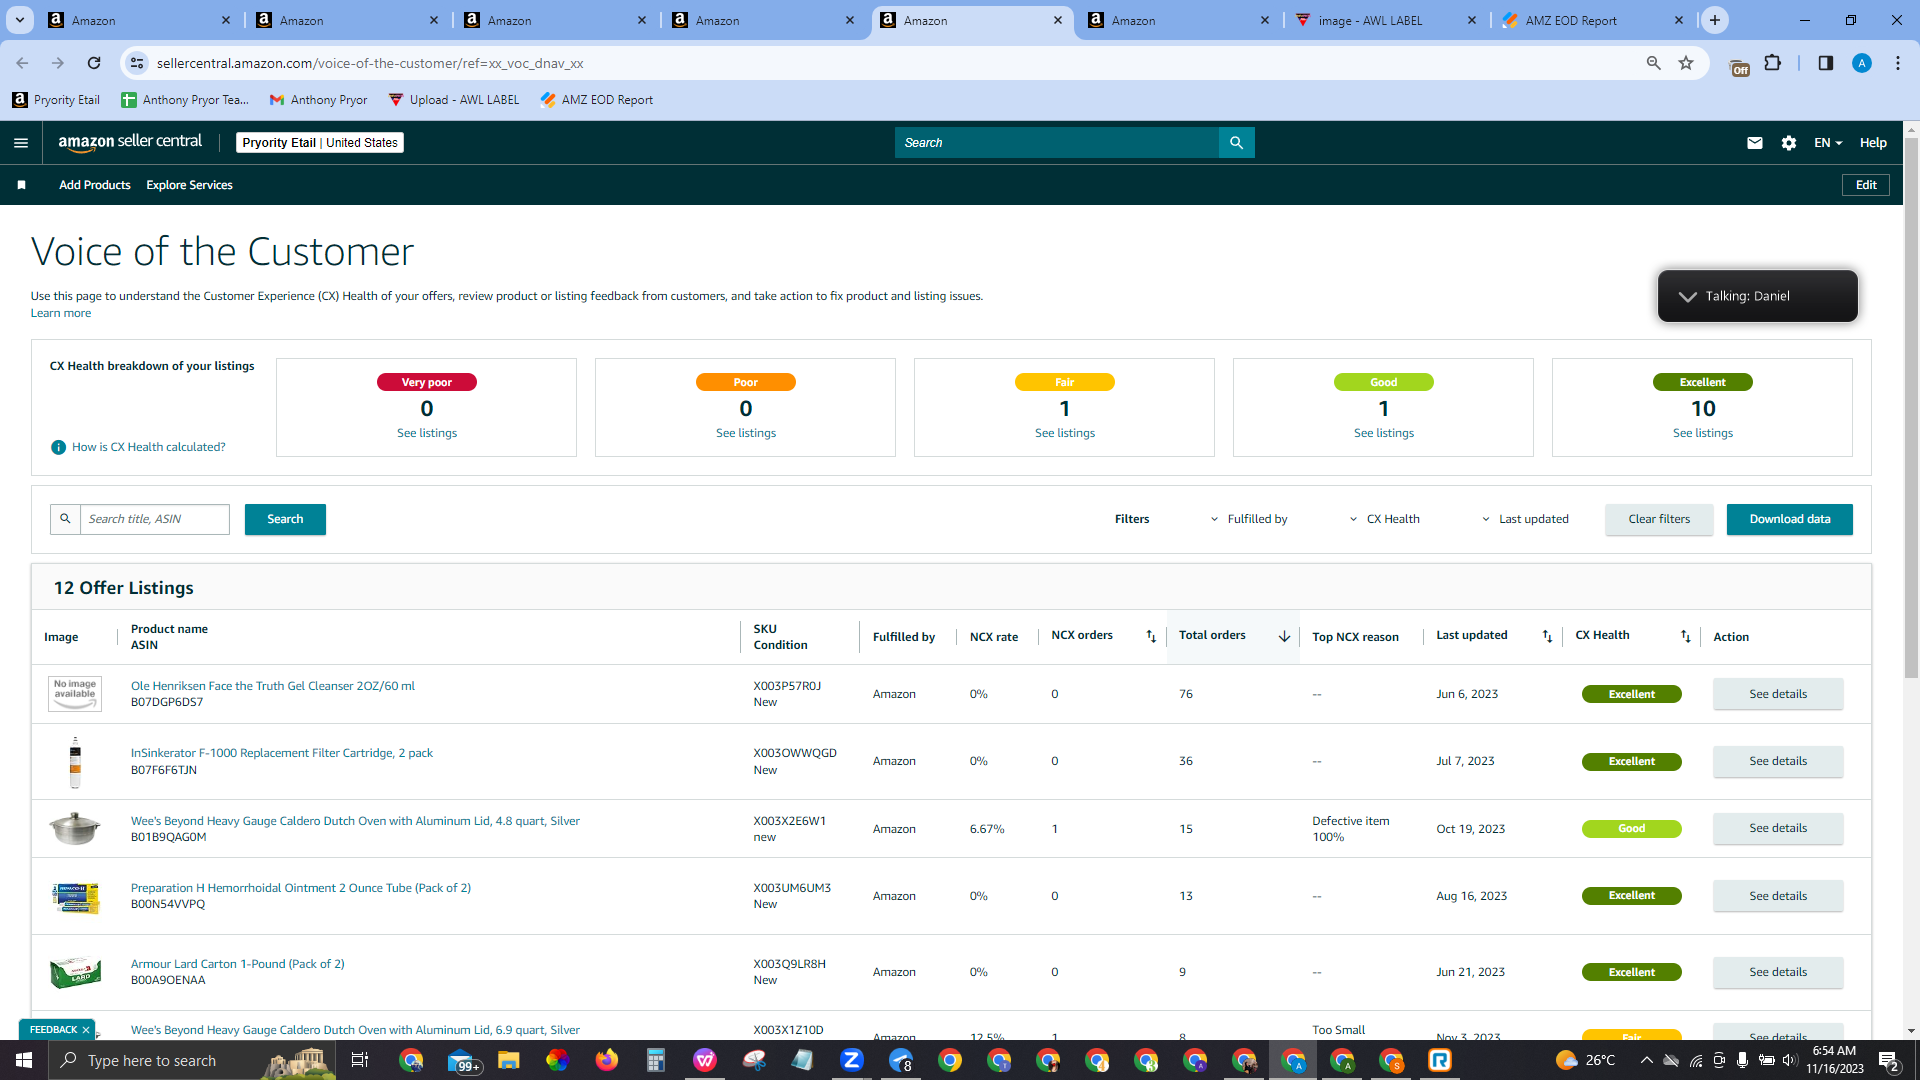Viewport: 1920px width, 1080px height.
Task: Click the Help link in header
Action: (1873, 143)
